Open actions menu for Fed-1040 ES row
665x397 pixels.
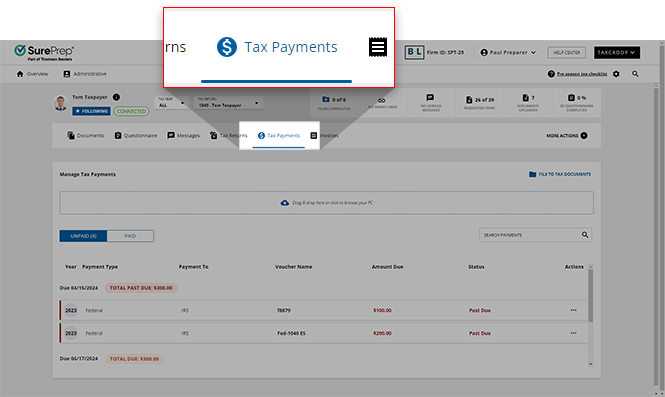coord(573,333)
